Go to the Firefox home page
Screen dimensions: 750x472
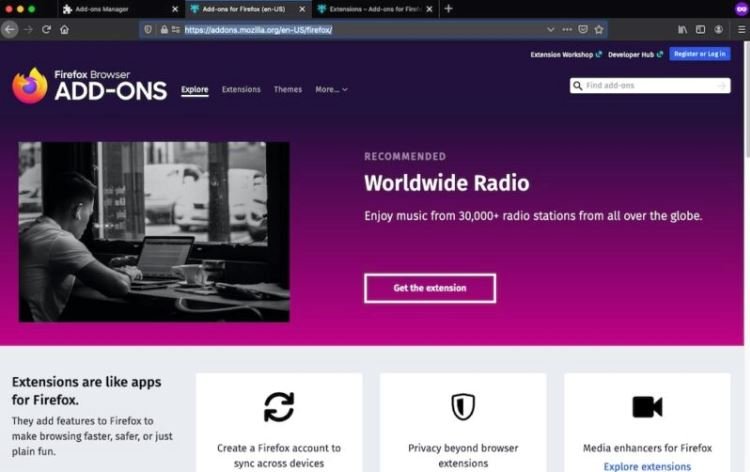pyautogui.click(x=64, y=30)
